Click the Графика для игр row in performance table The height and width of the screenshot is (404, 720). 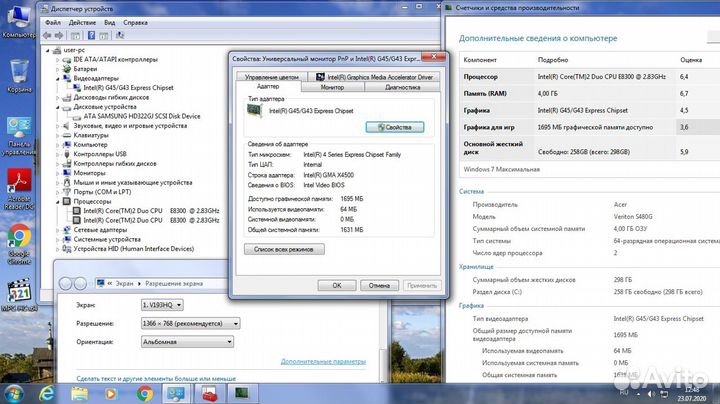[590, 127]
